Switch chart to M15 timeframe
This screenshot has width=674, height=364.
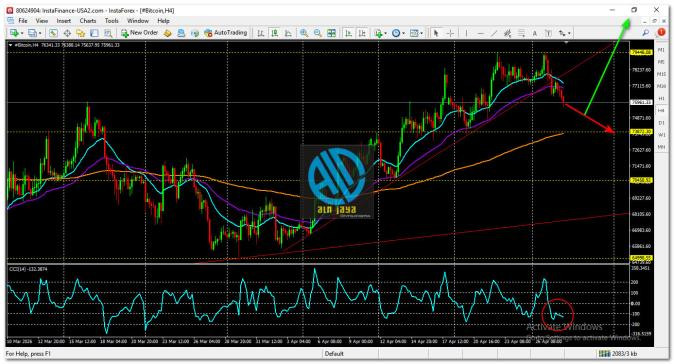click(x=661, y=74)
